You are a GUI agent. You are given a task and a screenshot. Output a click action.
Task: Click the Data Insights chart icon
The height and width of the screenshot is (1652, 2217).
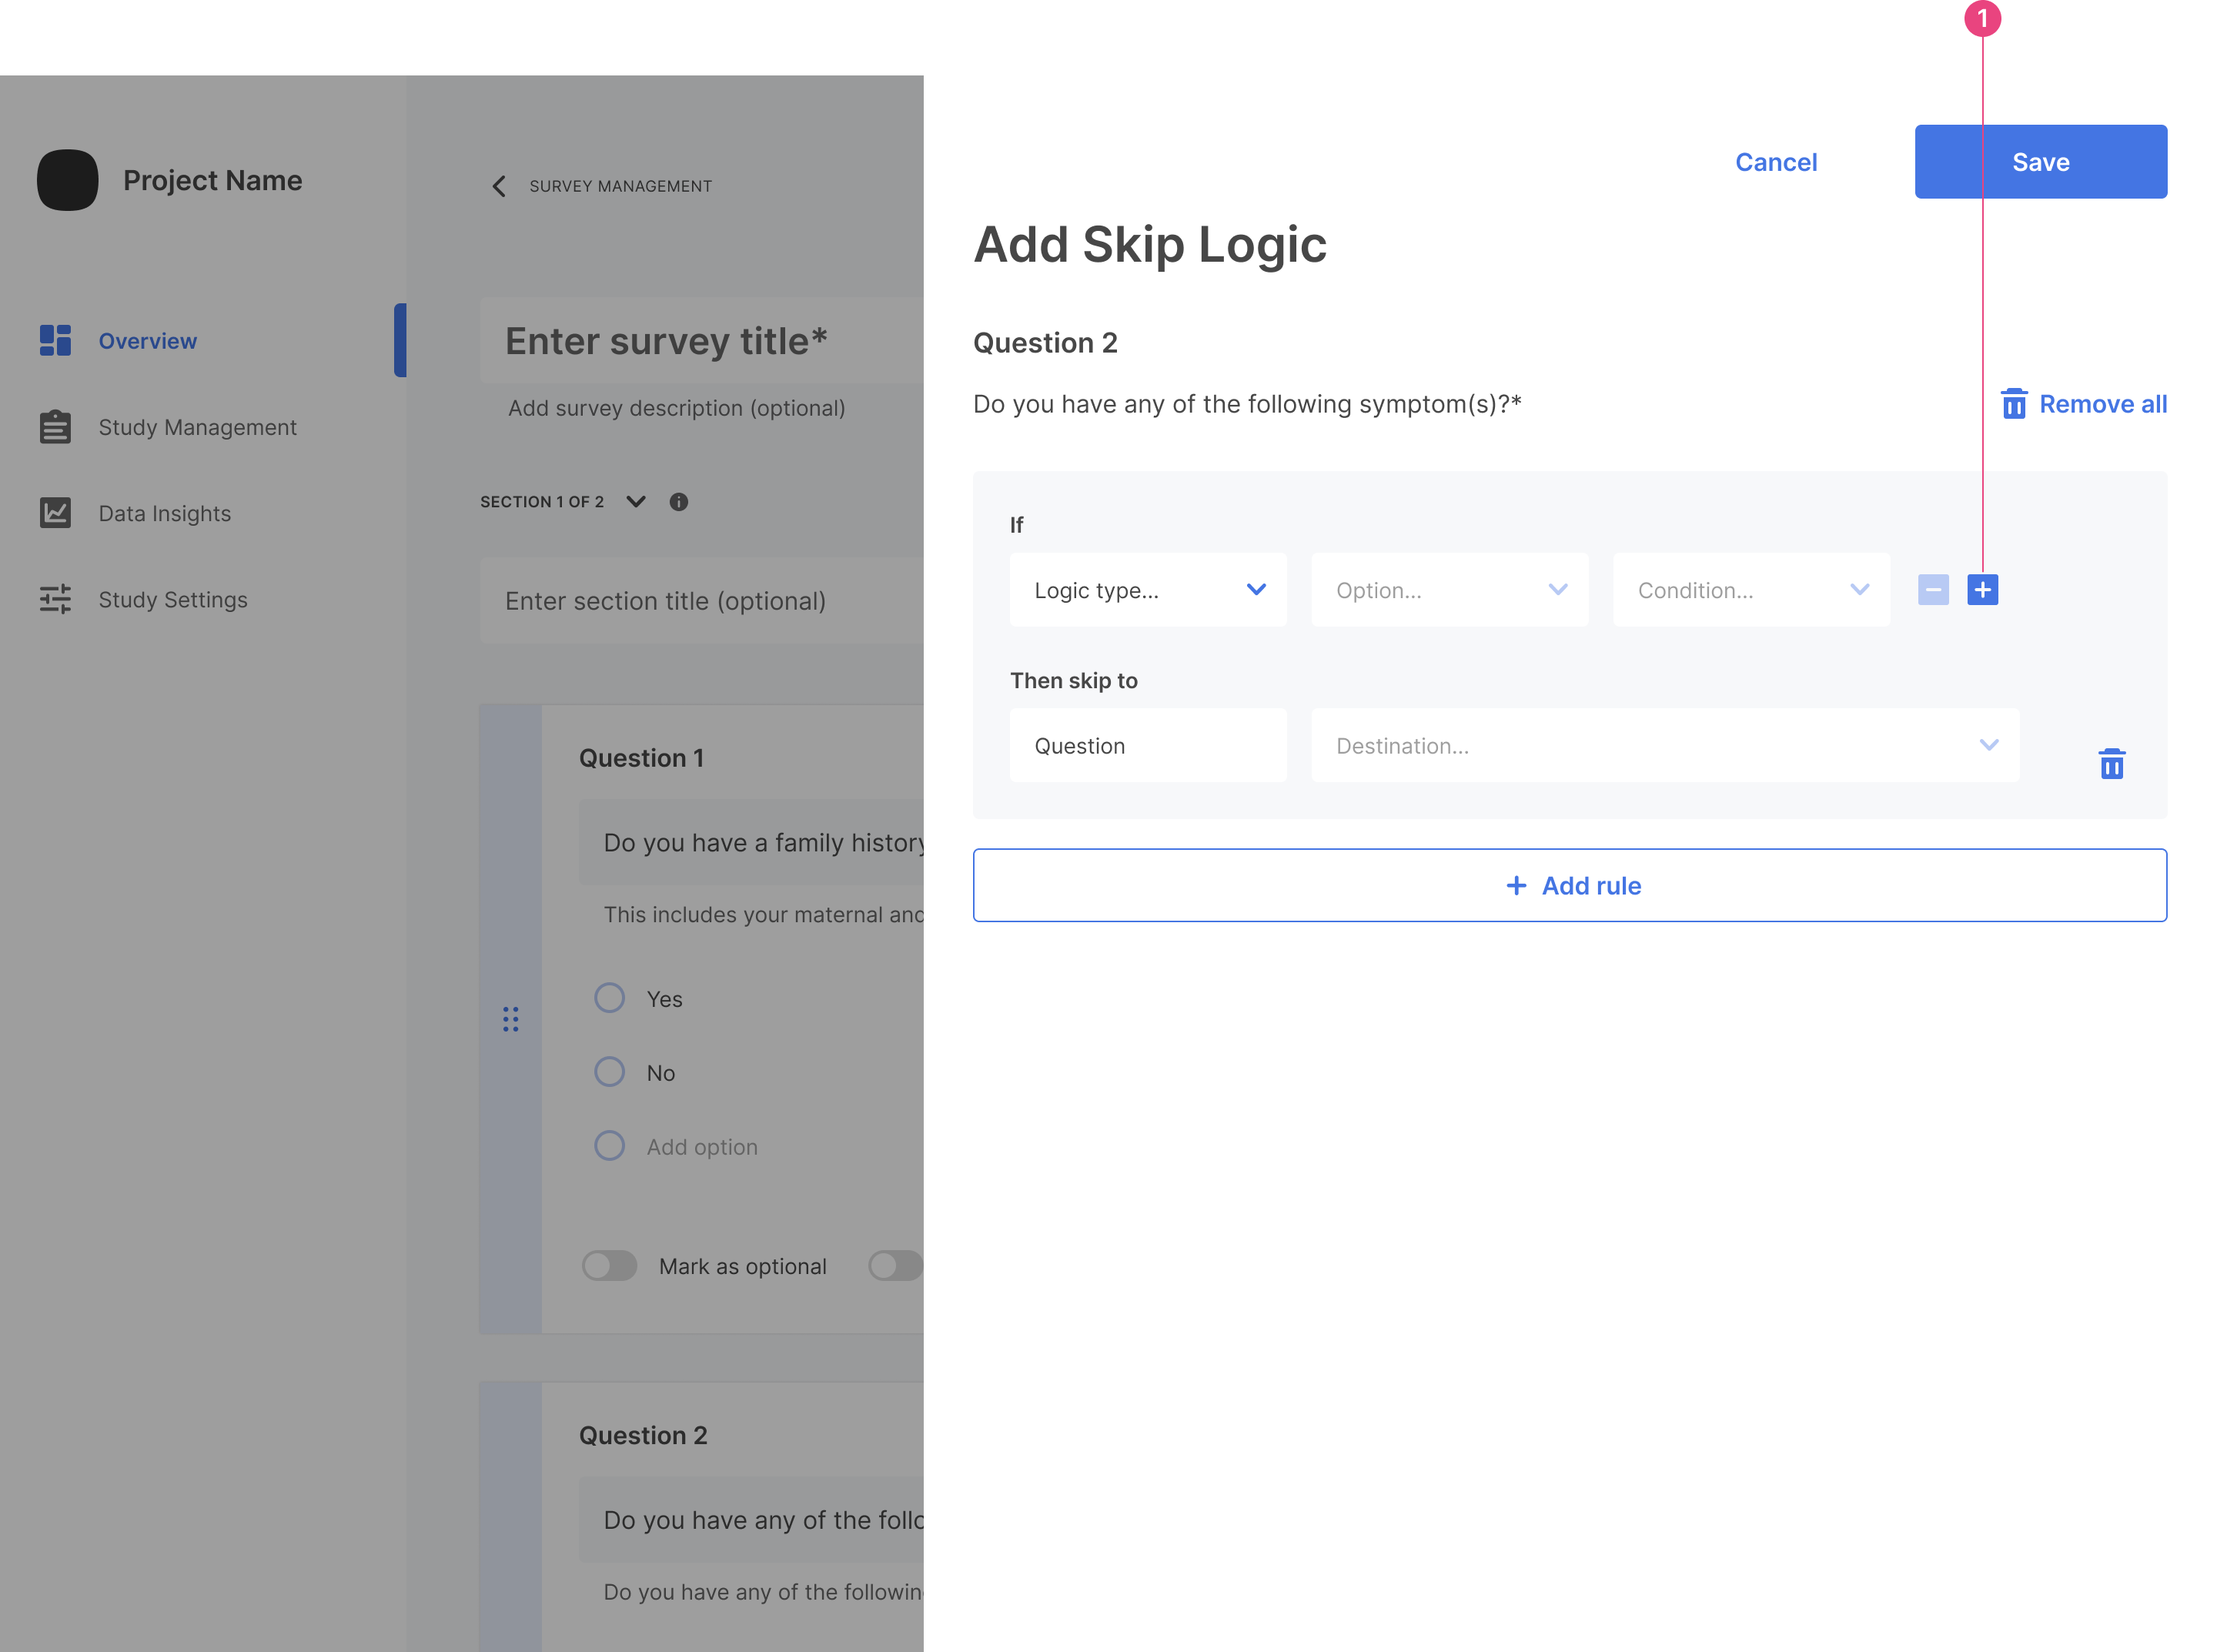pyautogui.click(x=55, y=513)
